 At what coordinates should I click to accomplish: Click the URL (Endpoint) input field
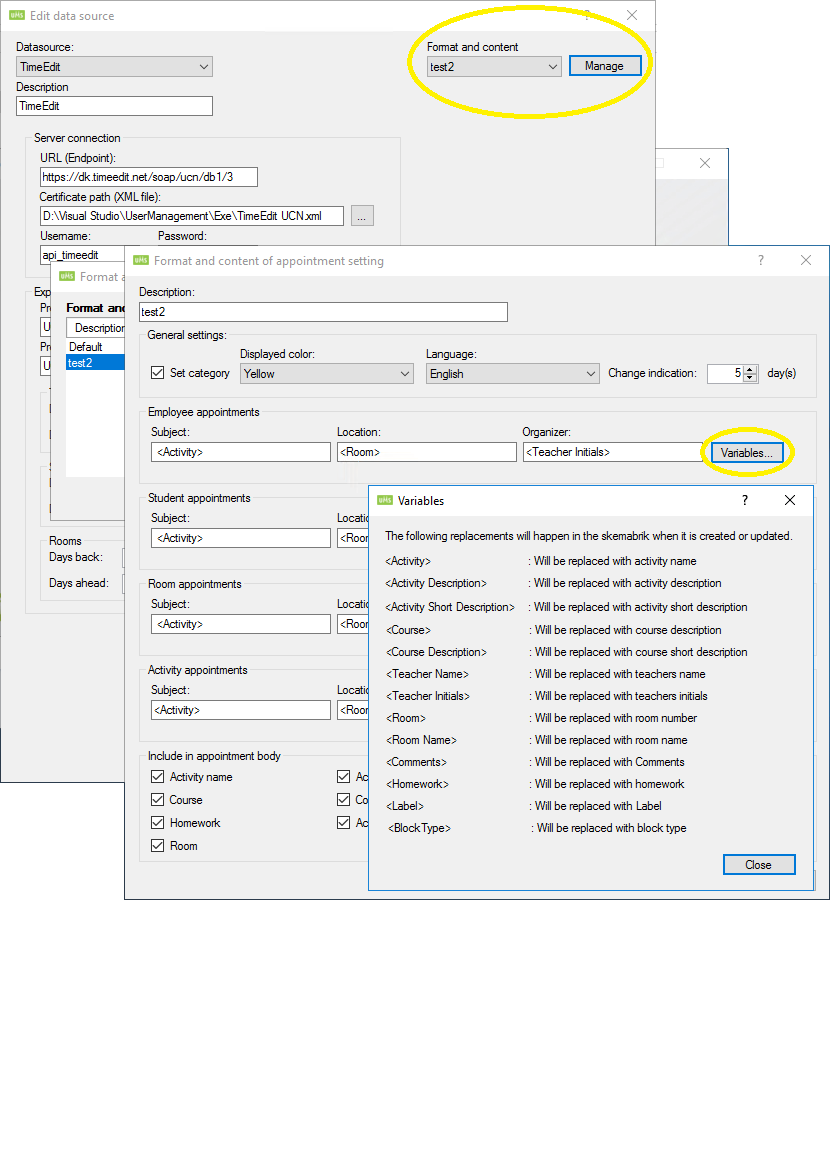(148, 177)
